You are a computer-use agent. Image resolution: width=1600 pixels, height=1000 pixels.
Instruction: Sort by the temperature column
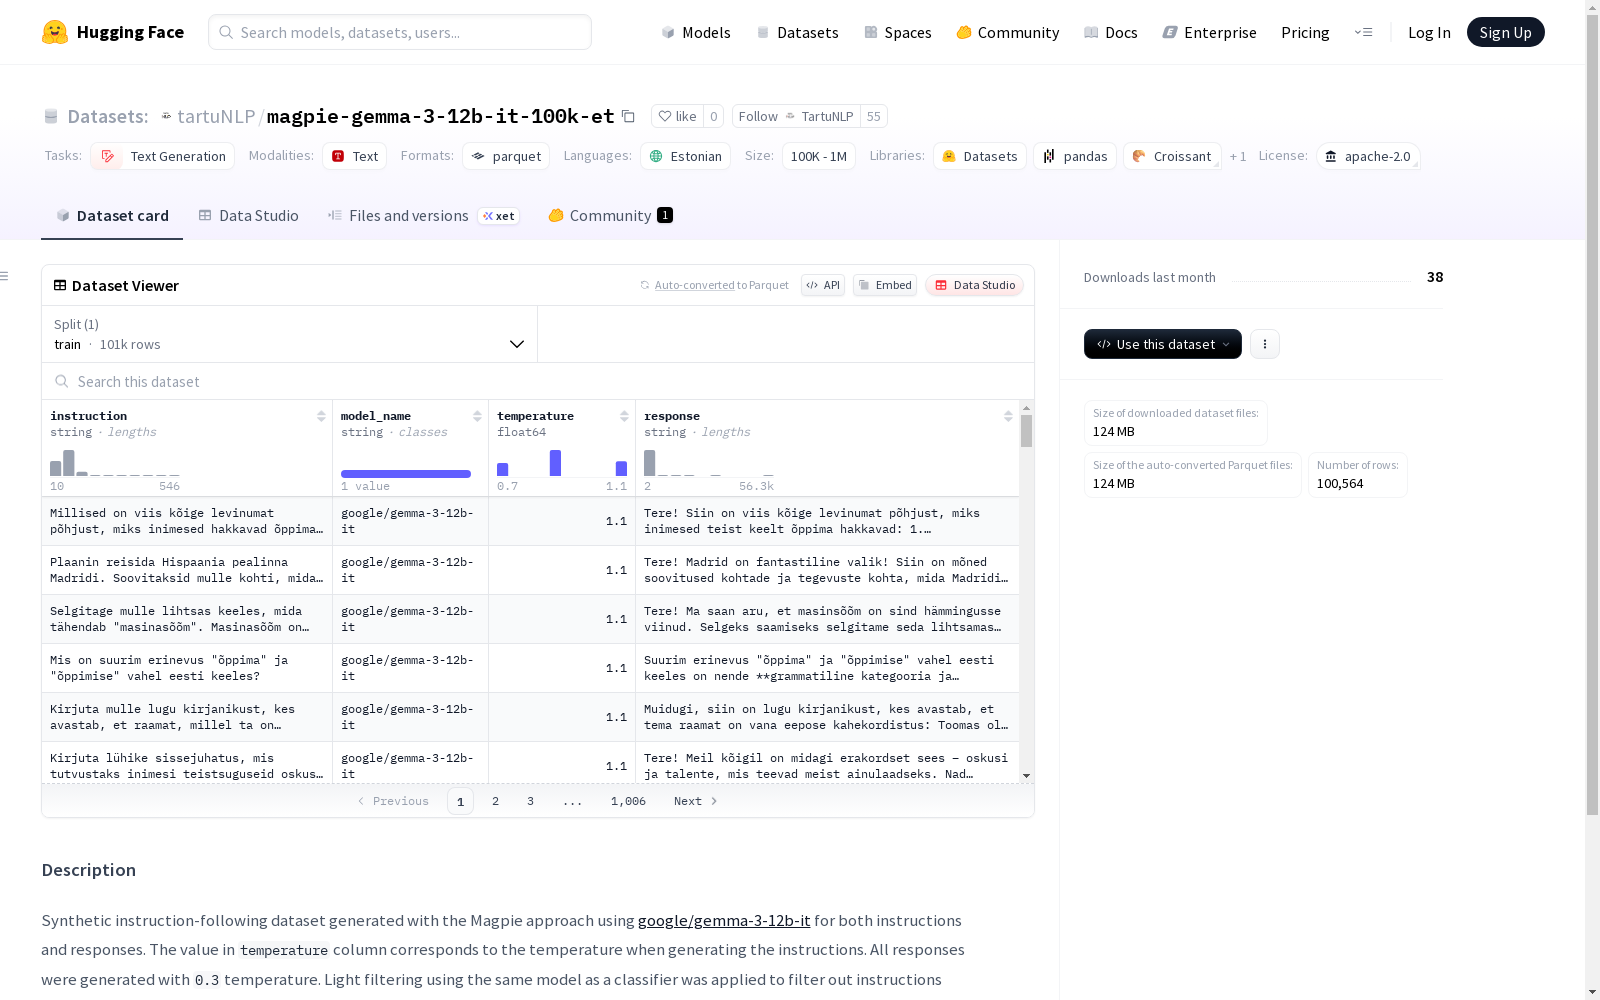click(624, 416)
